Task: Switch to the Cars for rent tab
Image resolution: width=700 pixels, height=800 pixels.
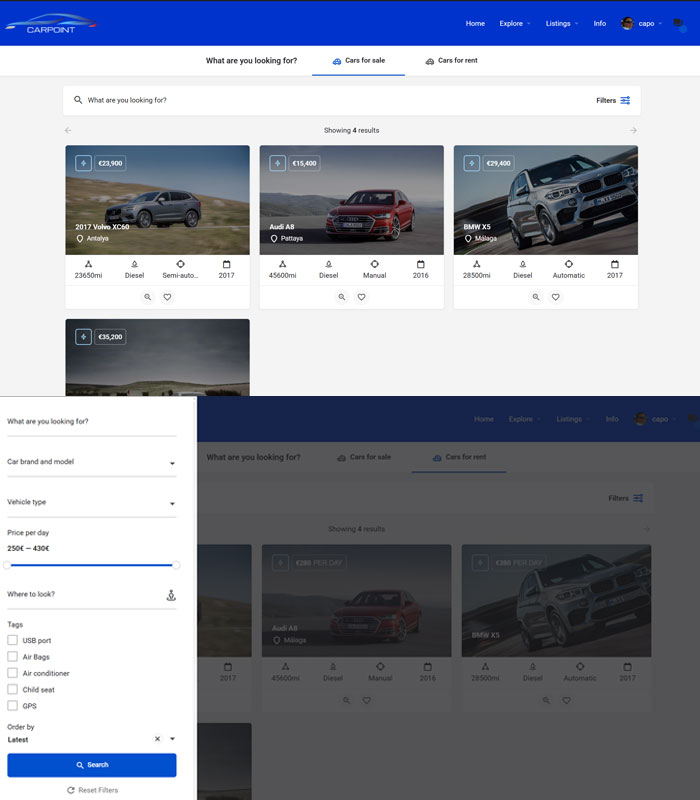Action: [x=451, y=61]
